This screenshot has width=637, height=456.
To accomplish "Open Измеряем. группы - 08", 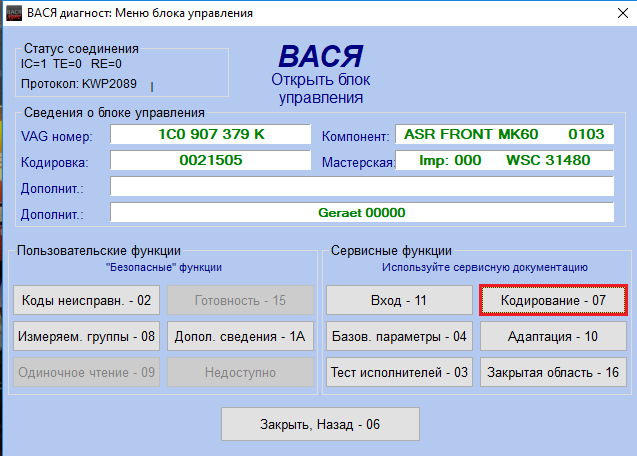I will point(87,337).
